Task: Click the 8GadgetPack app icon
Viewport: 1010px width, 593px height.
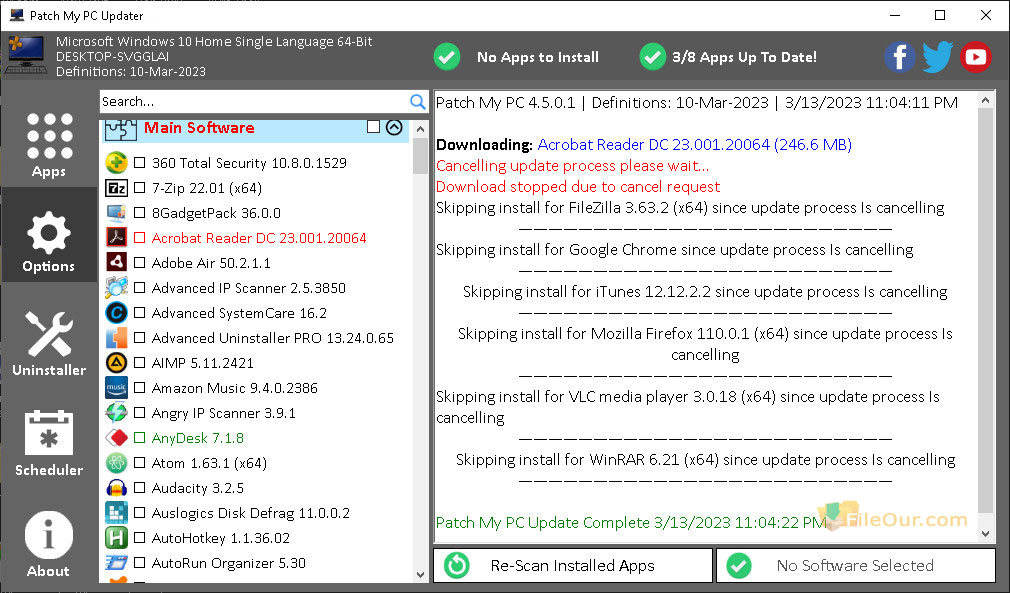Action: coord(116,213)
